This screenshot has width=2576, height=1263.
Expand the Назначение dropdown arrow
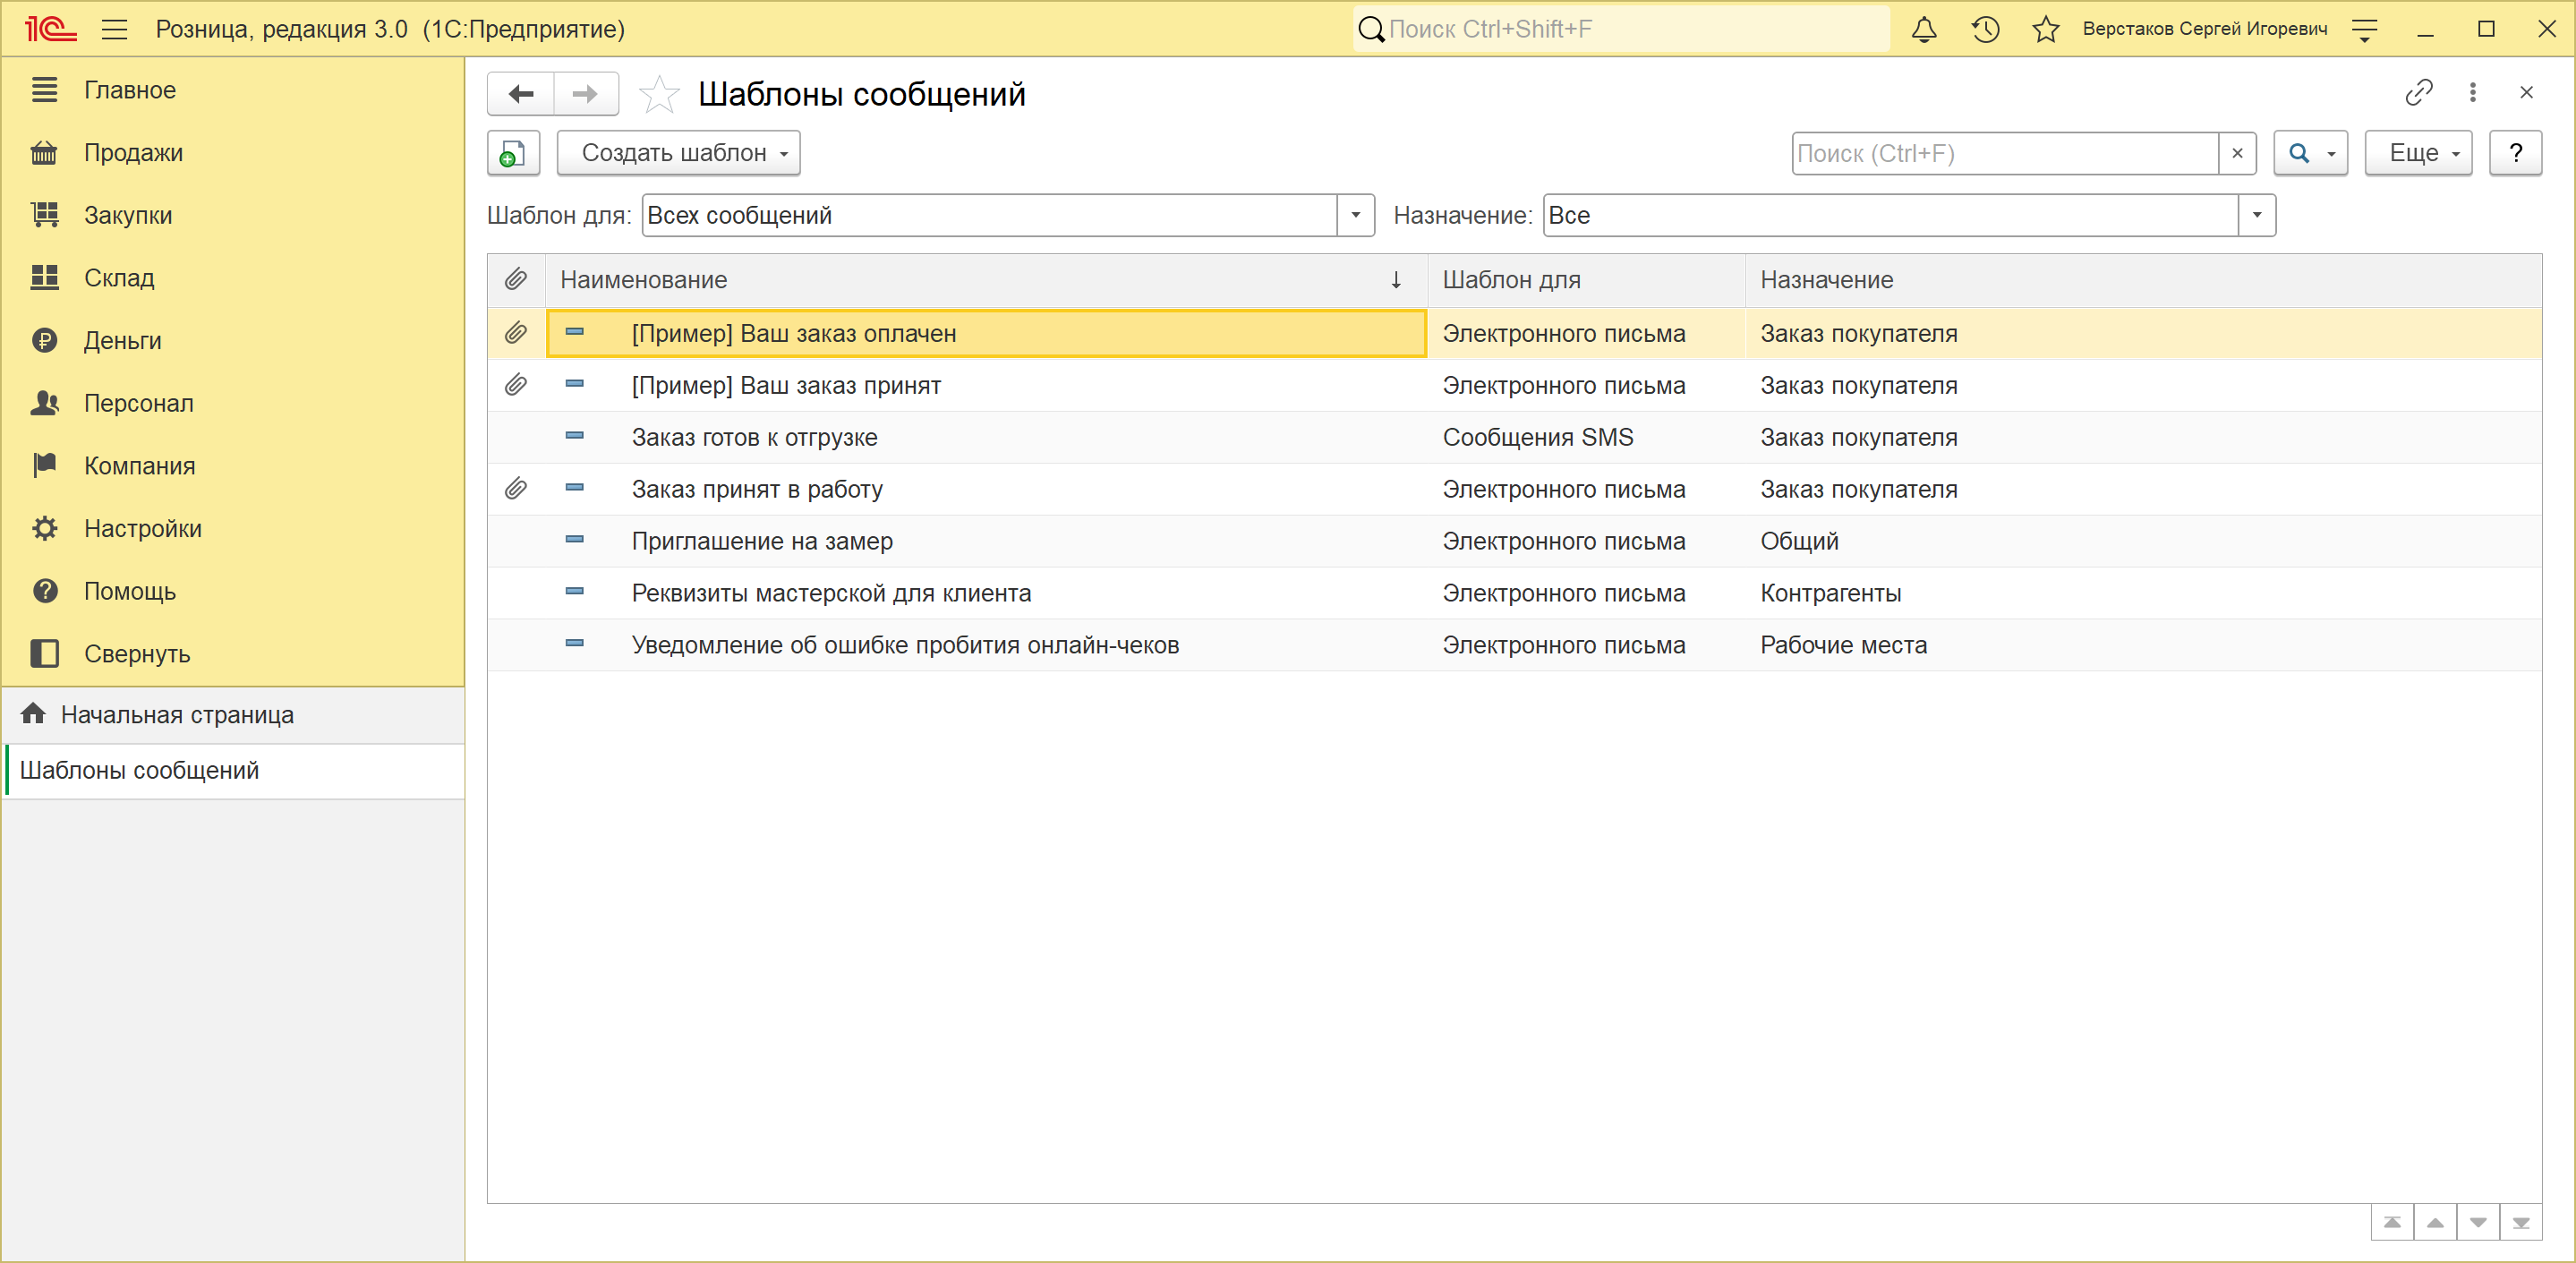2257,215
